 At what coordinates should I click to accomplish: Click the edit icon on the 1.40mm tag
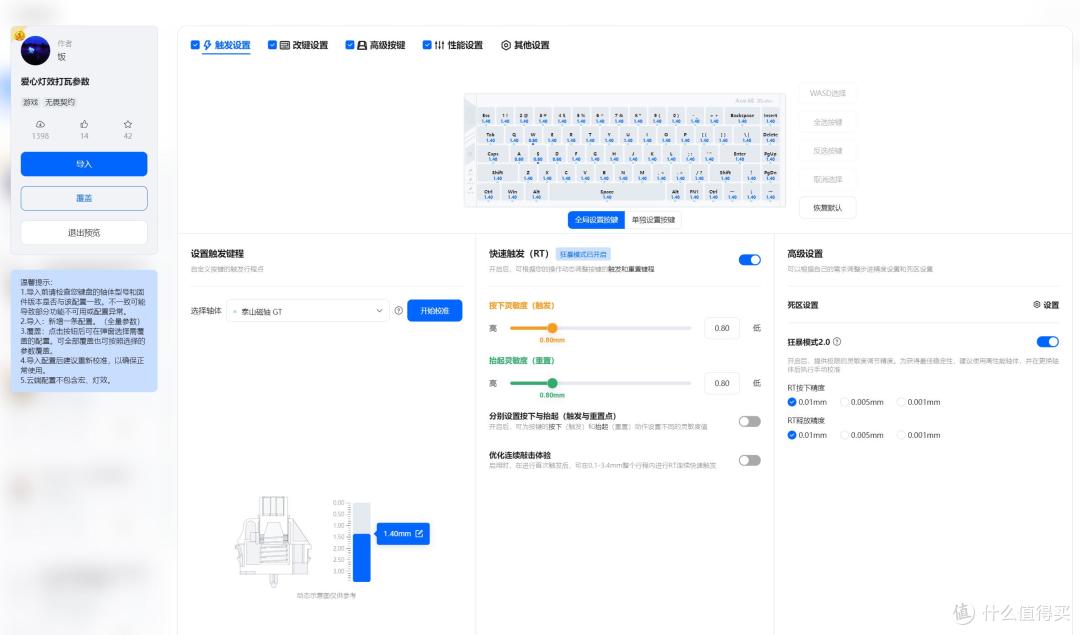419,534
